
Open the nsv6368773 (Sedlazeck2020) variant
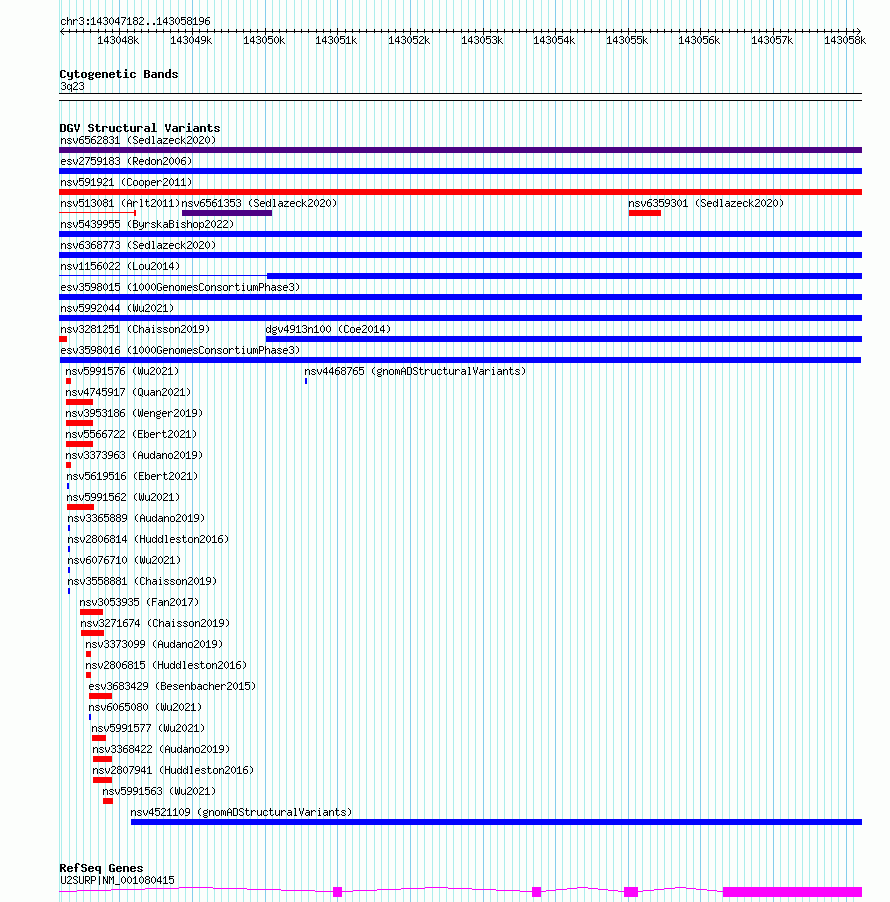pyautogui.click(x=138, y=246)
